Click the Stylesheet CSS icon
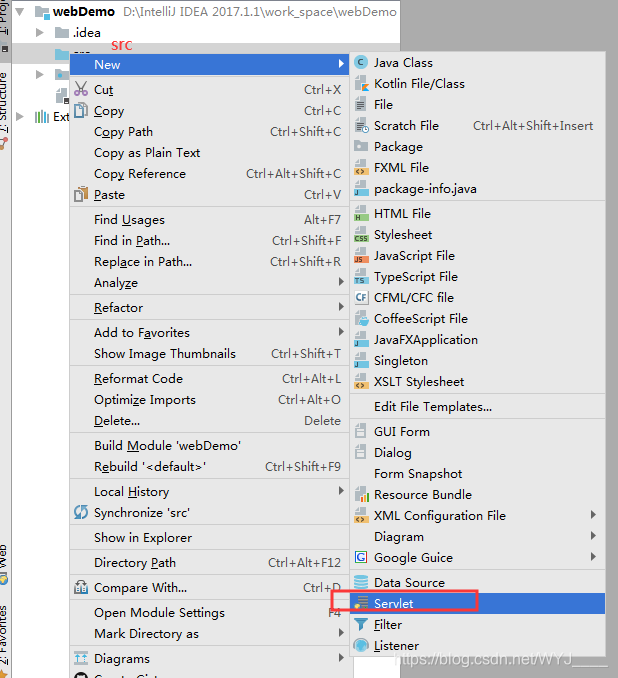 coord(361,235)
